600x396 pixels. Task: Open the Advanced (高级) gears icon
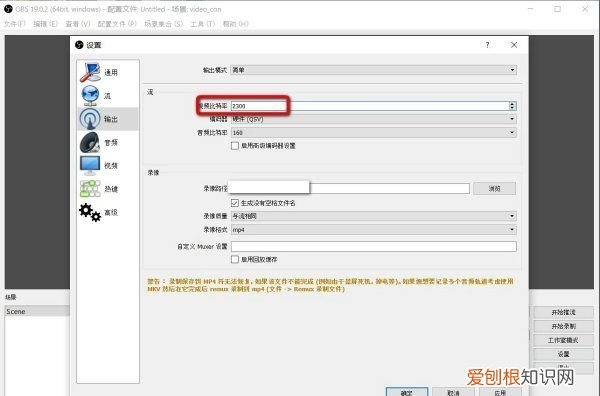[x=90, y=212]
